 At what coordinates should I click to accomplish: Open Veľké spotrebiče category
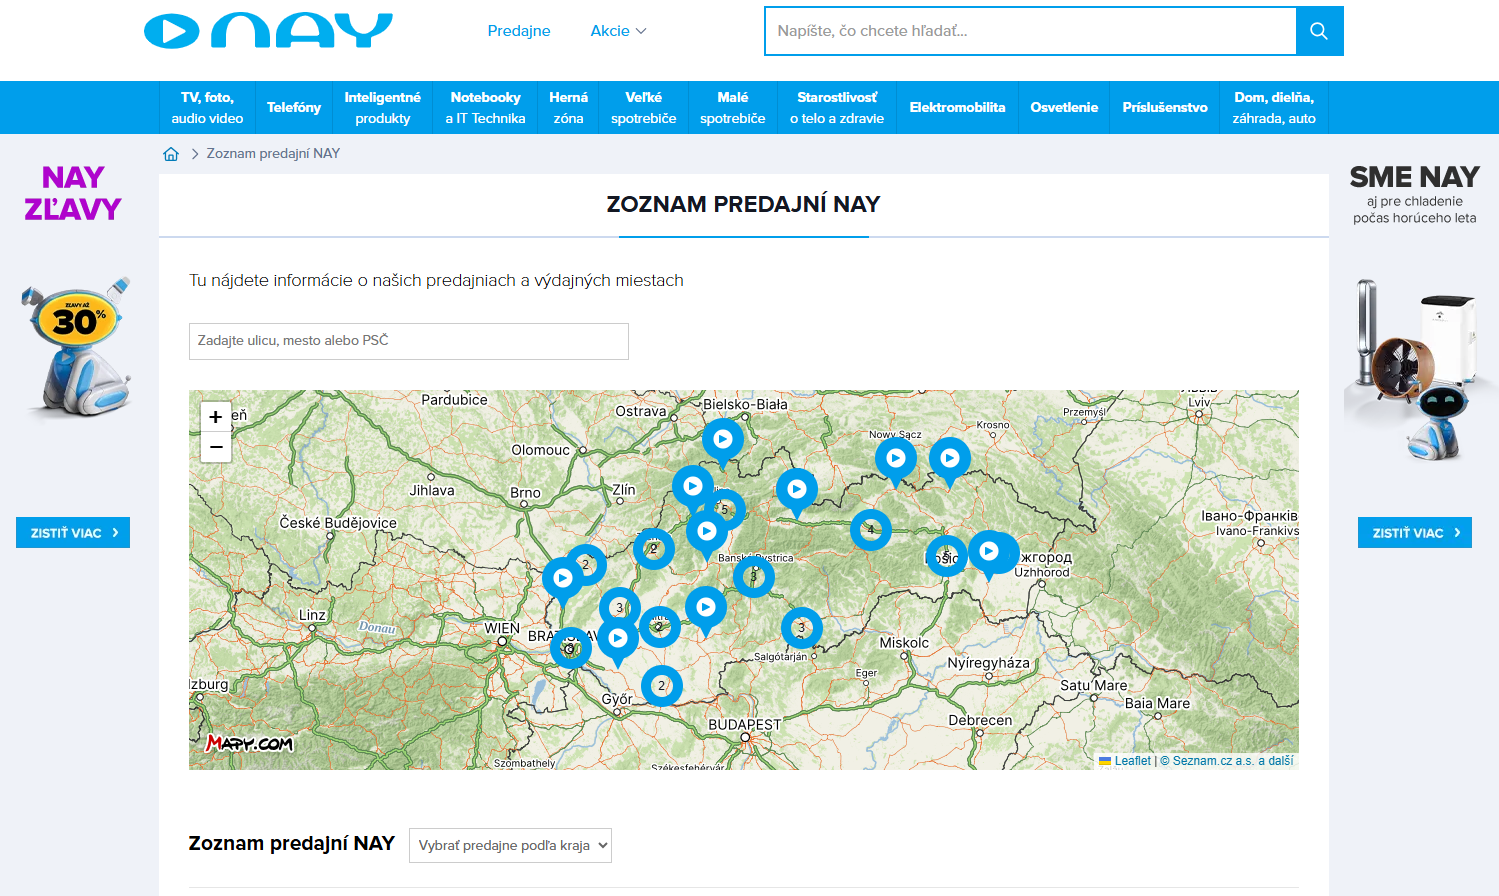click(x=643, y=107)
